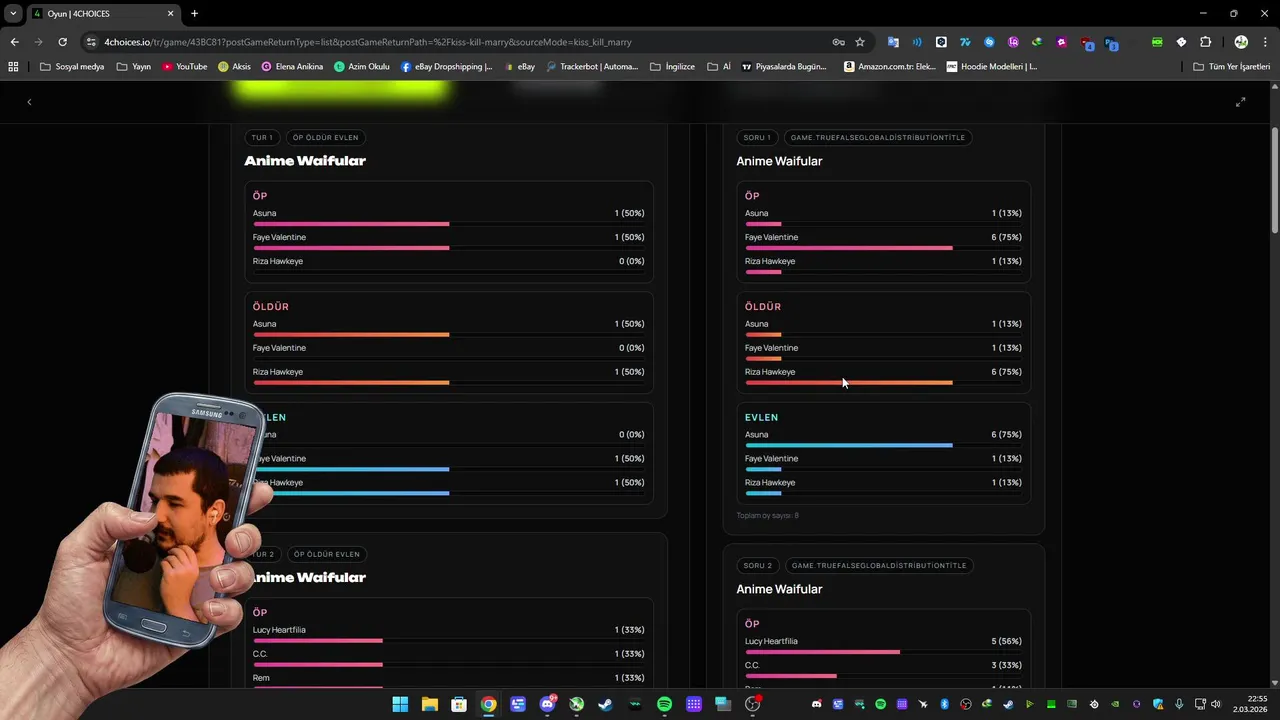The image size is (1280, 720).
Task: Open the Sosyal medya bookmark folder
Action: [x=72, y=67]
